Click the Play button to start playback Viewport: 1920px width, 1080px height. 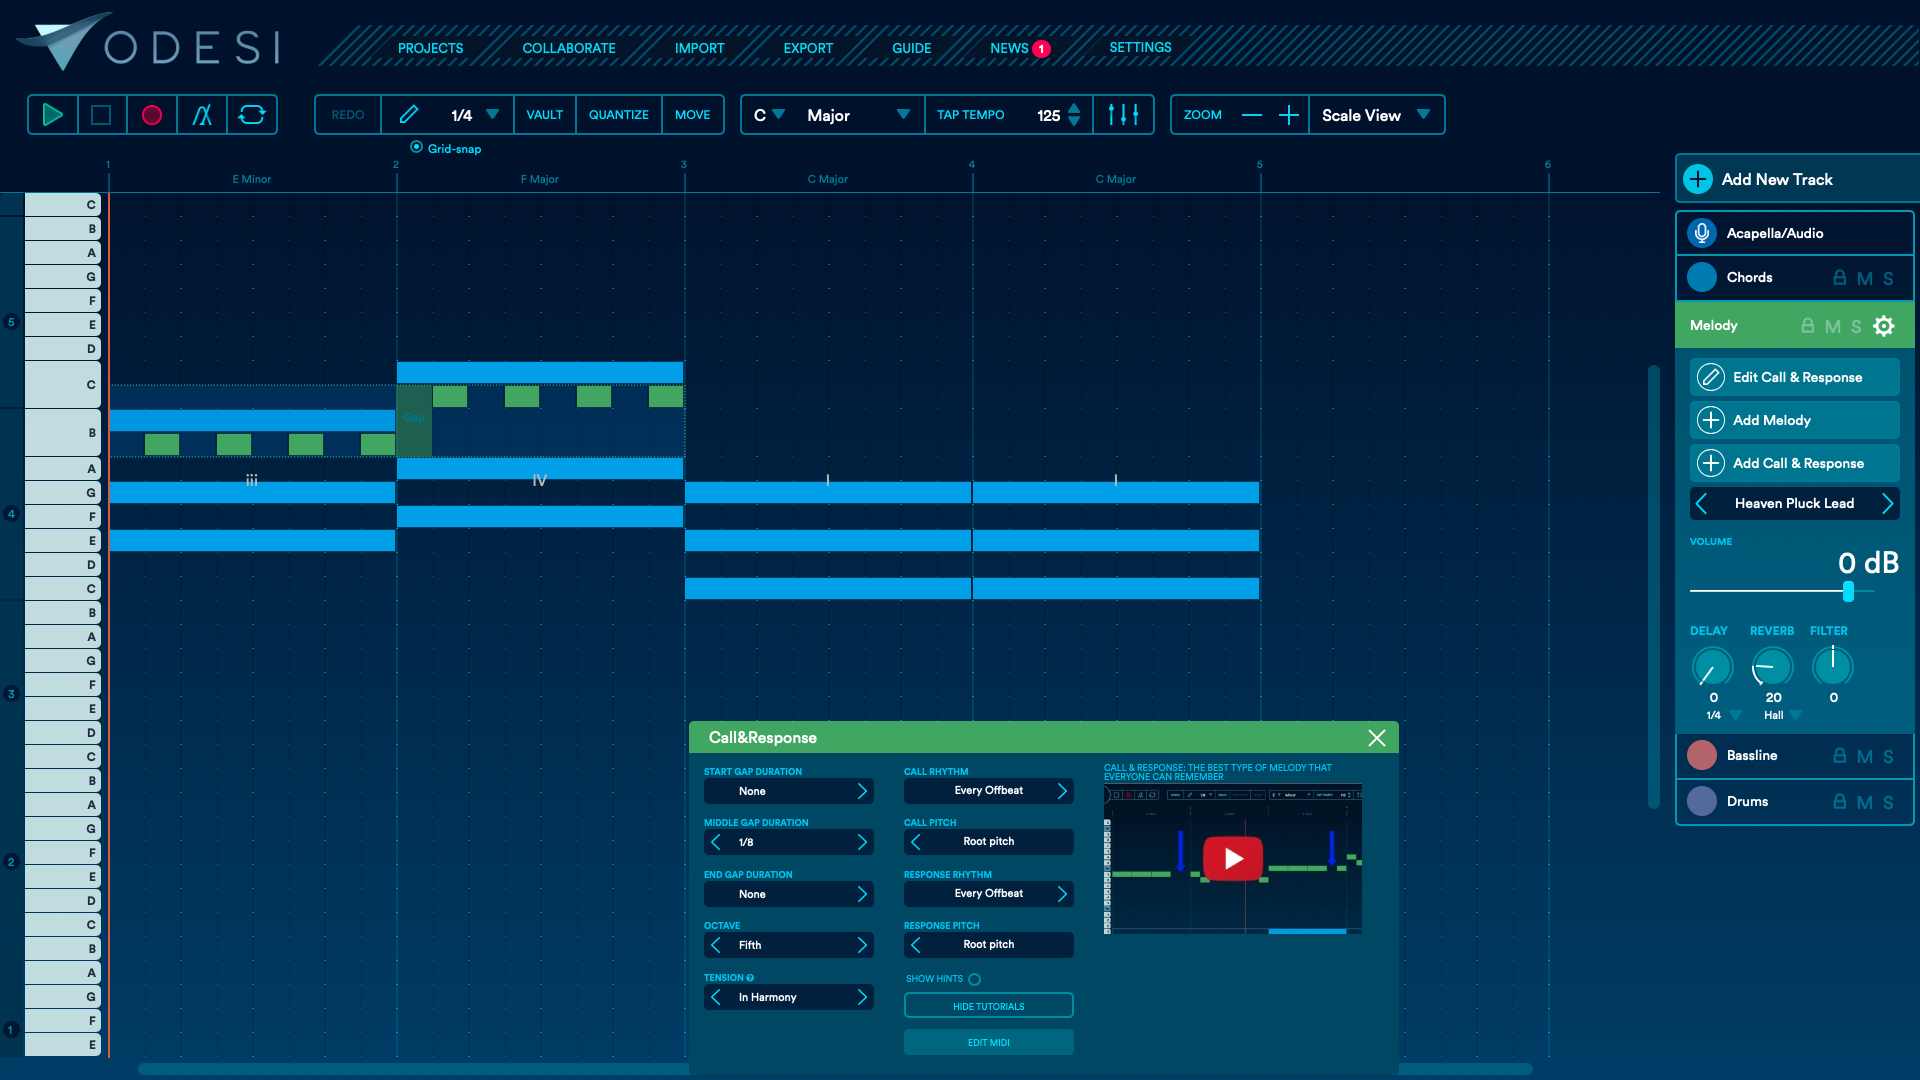(53, 115)
